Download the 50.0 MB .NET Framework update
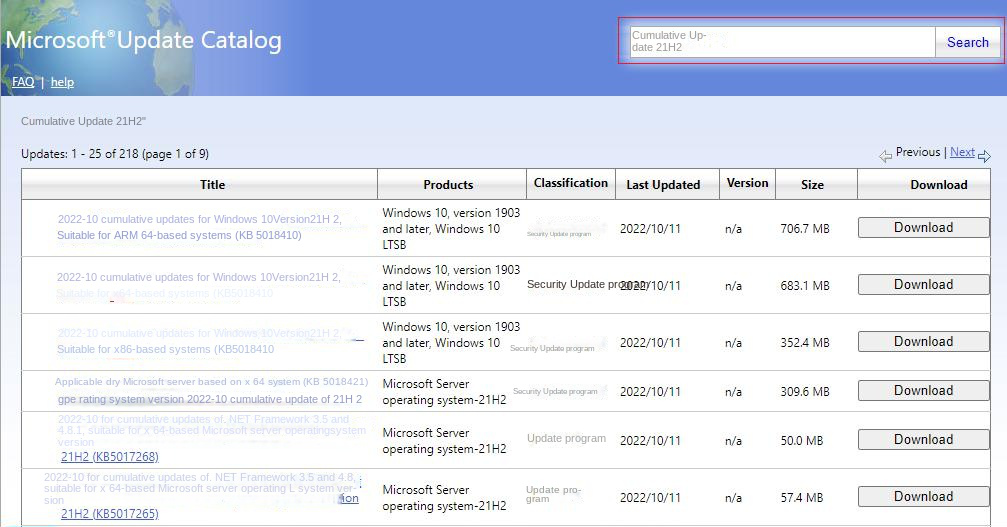This screenshot has height=527, width=1007. pos(923,440)
